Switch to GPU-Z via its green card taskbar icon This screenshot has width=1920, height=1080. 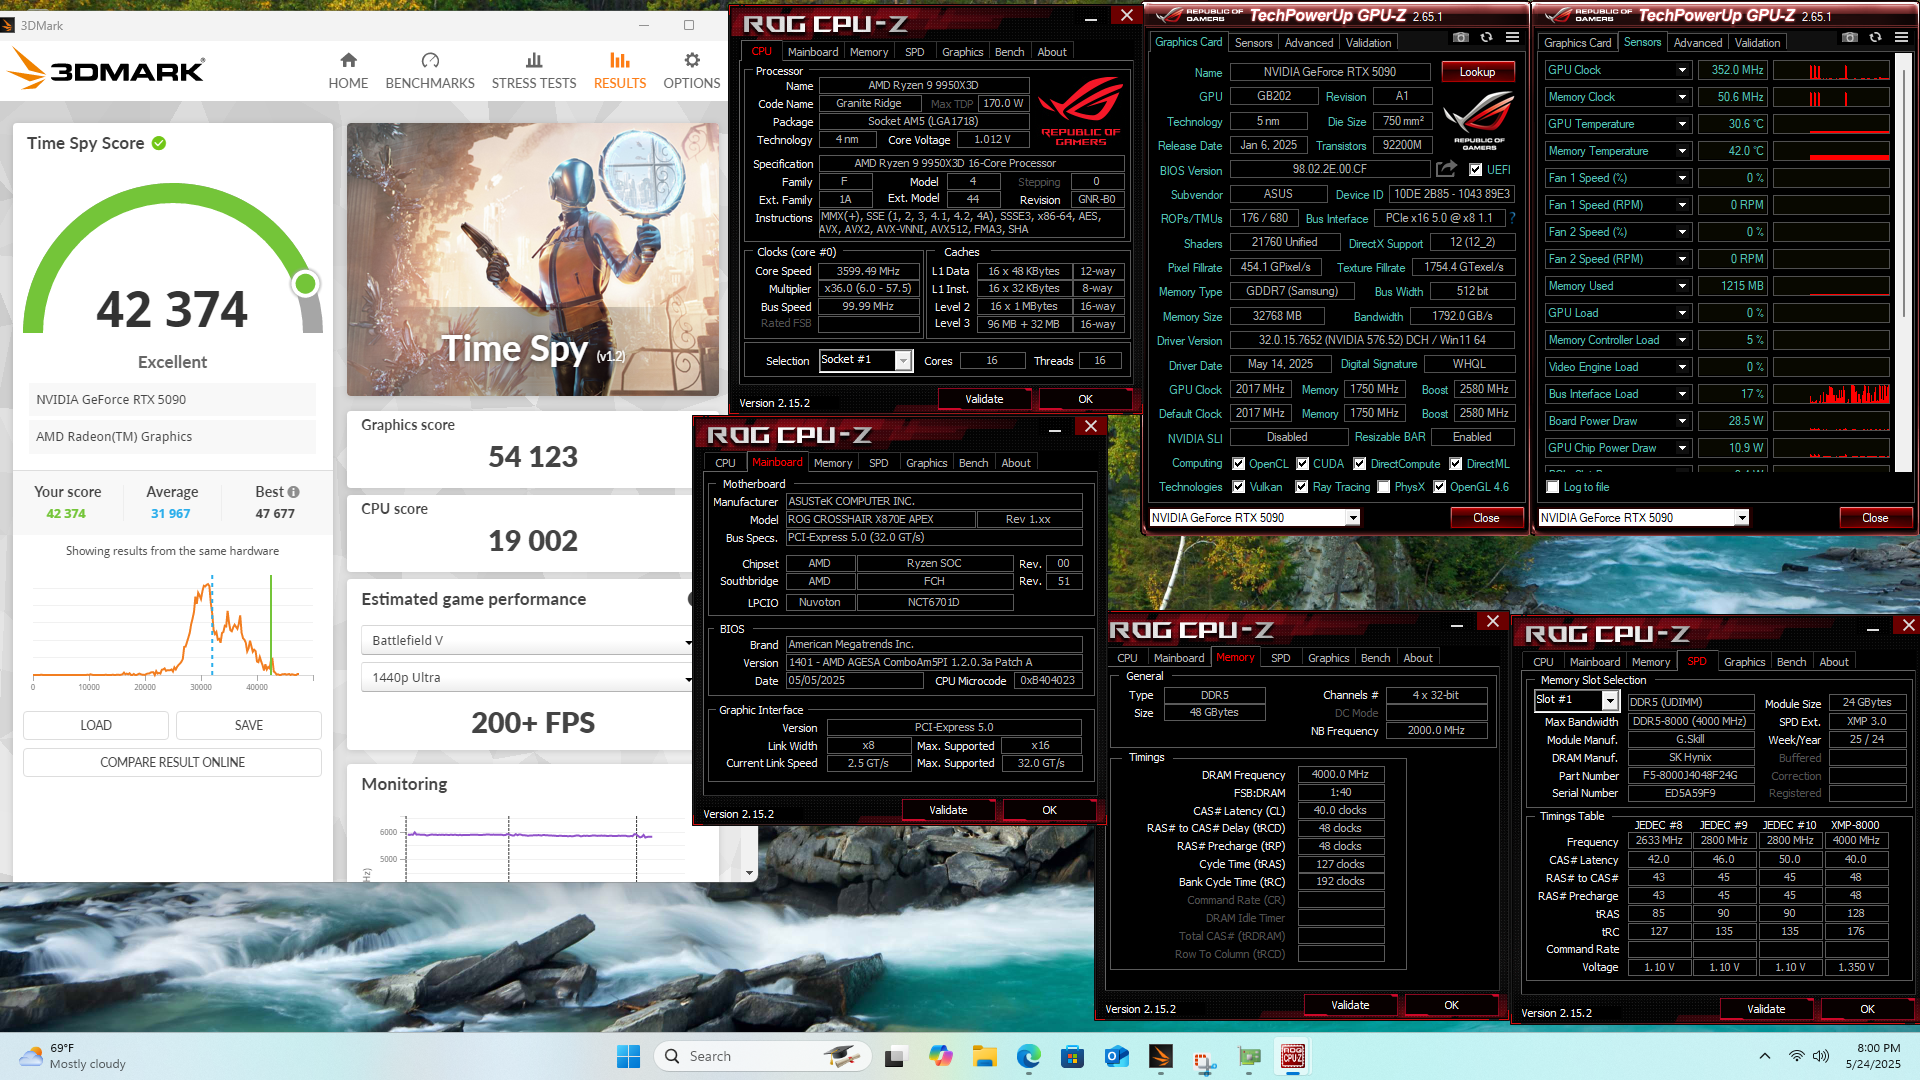click(1249, 1056)
